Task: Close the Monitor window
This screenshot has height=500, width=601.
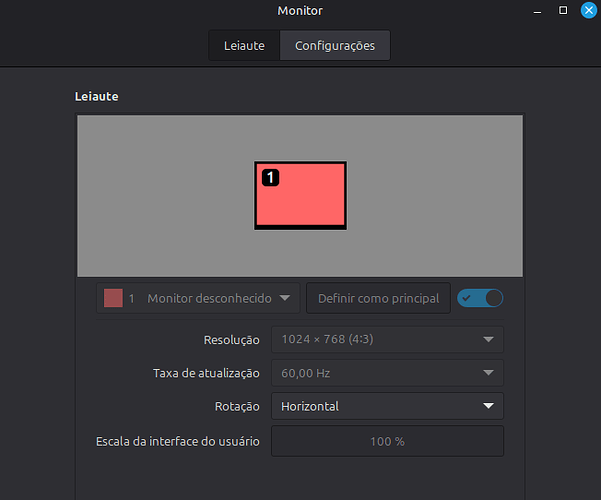Action: pyautogui.click(x=588, y=10)
